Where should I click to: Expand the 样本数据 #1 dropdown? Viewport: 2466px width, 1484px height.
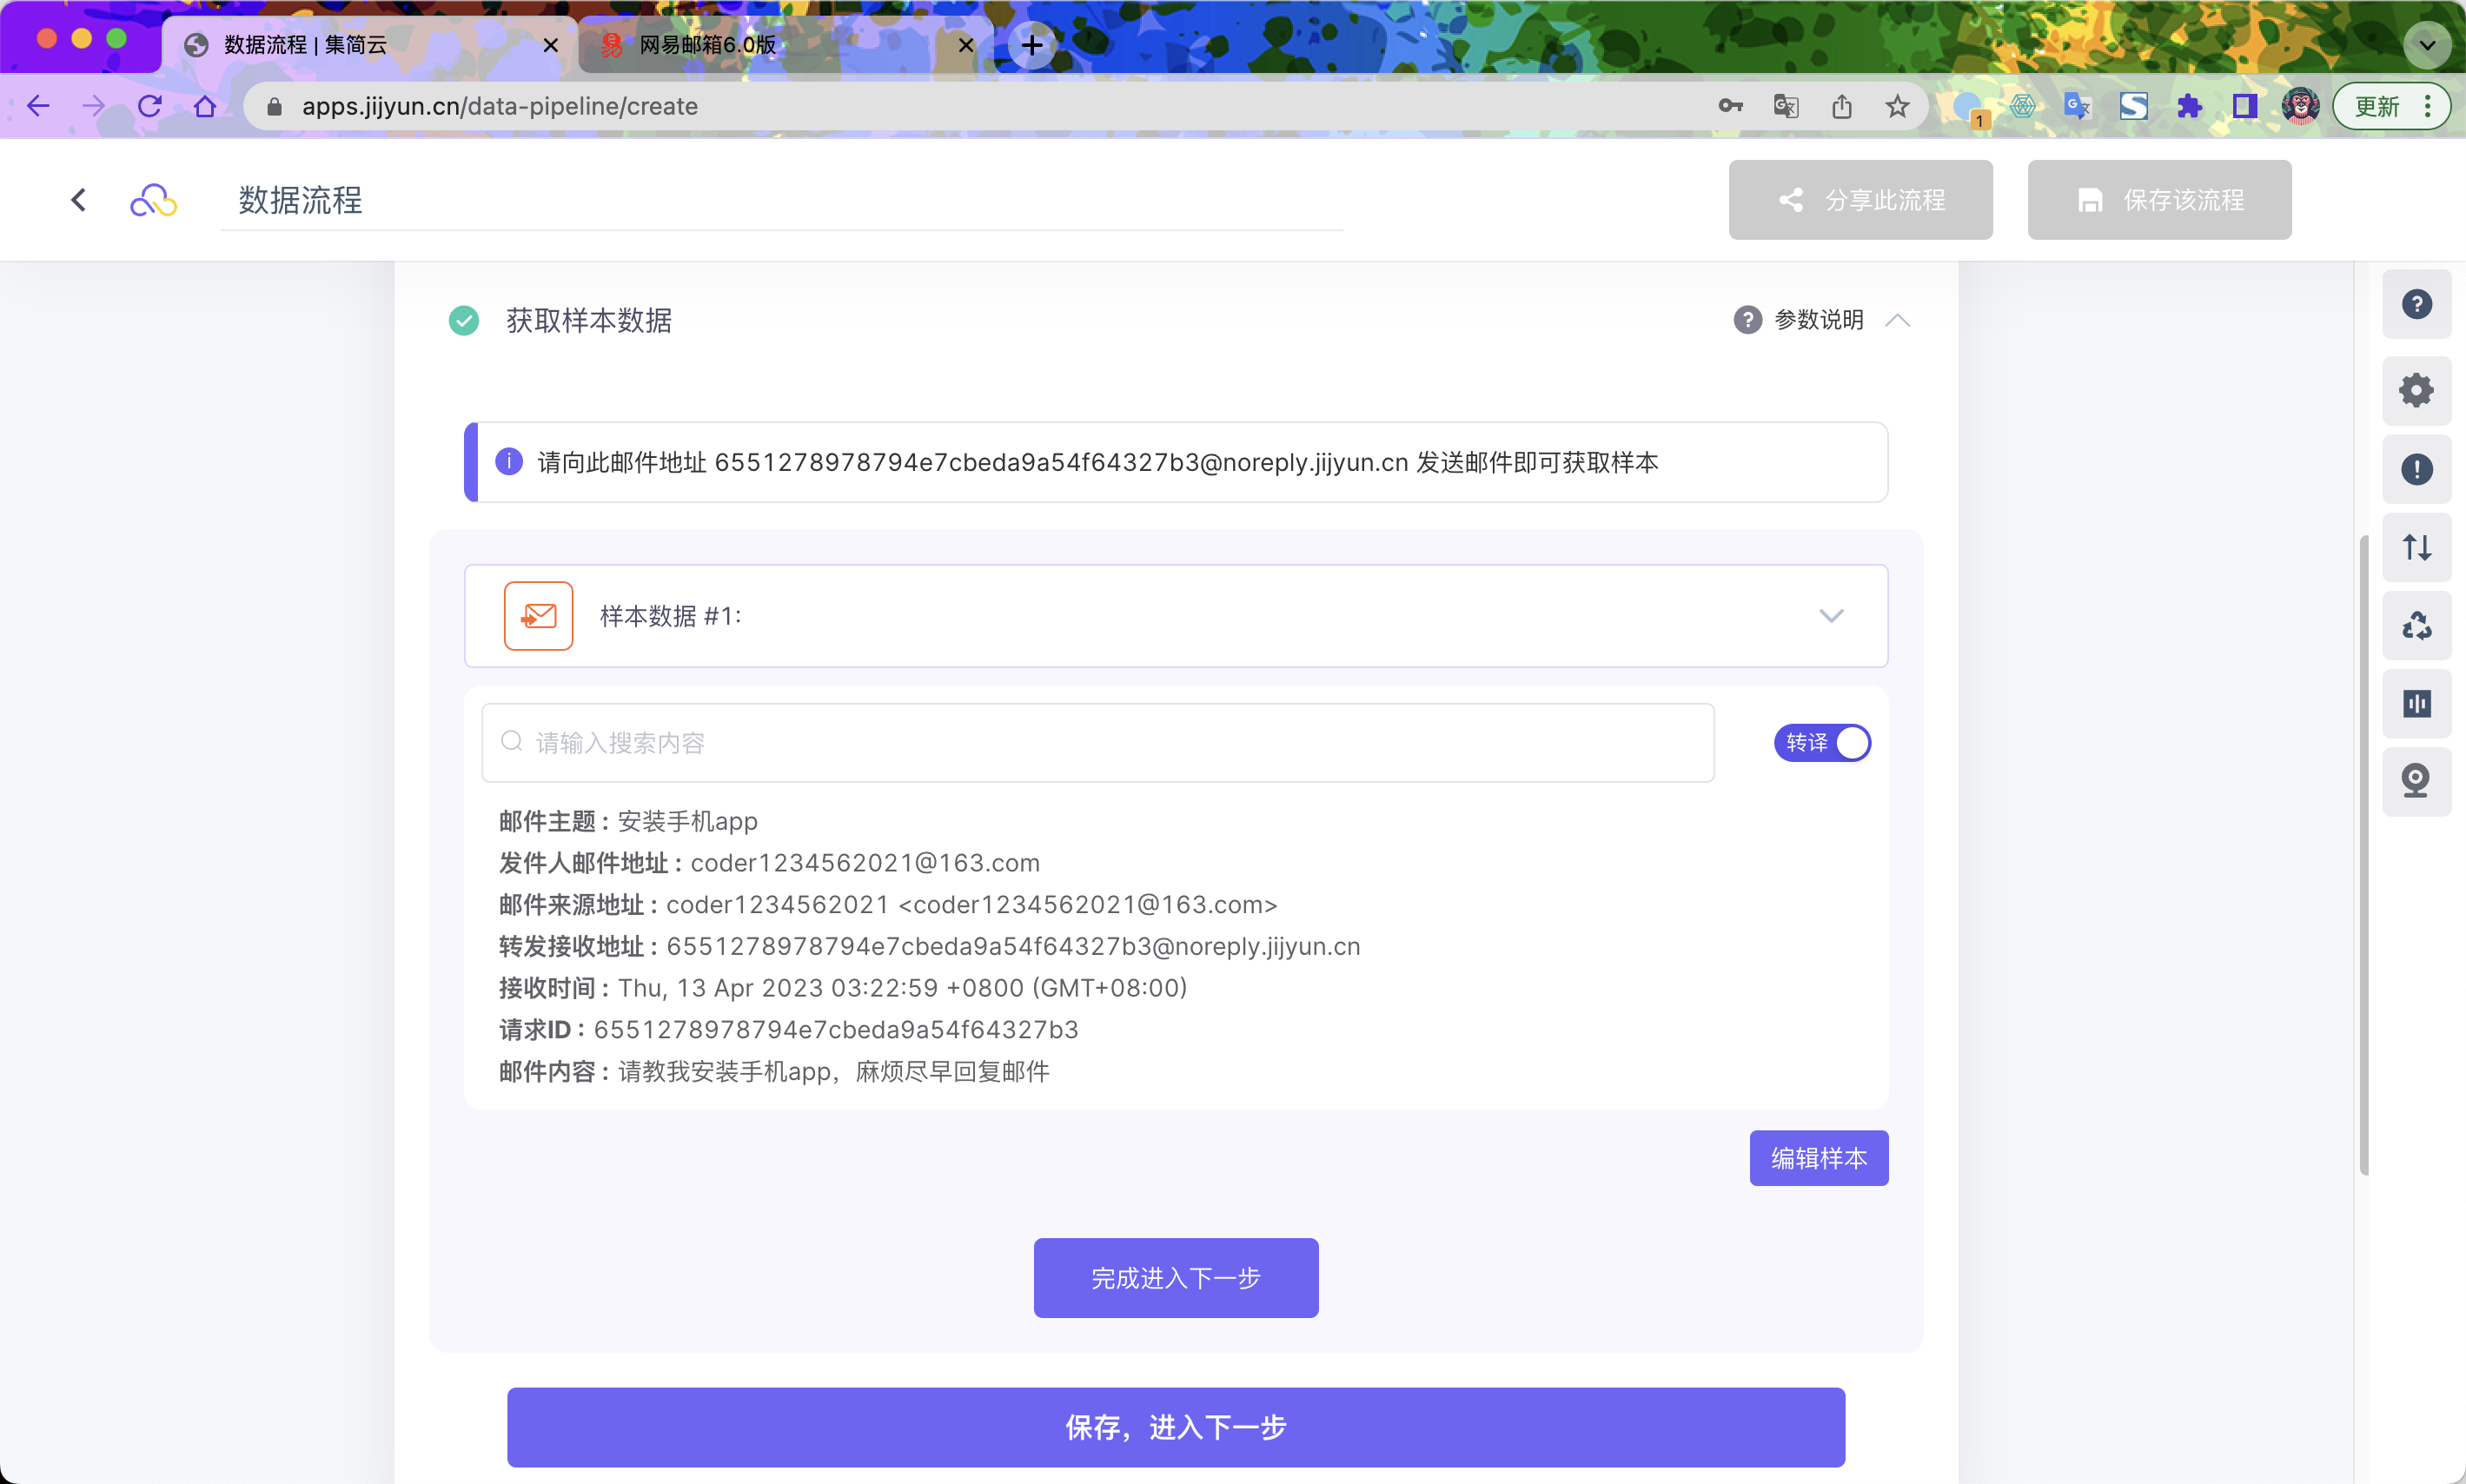[x=1830, y=616]
